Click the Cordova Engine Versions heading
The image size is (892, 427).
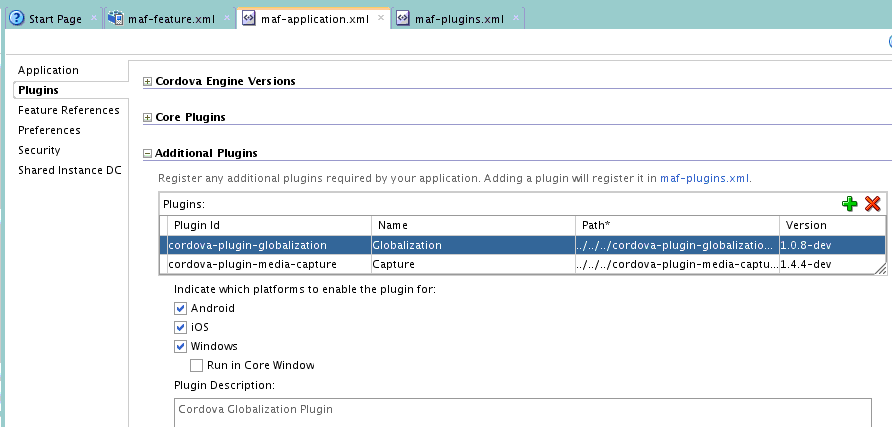225,81
